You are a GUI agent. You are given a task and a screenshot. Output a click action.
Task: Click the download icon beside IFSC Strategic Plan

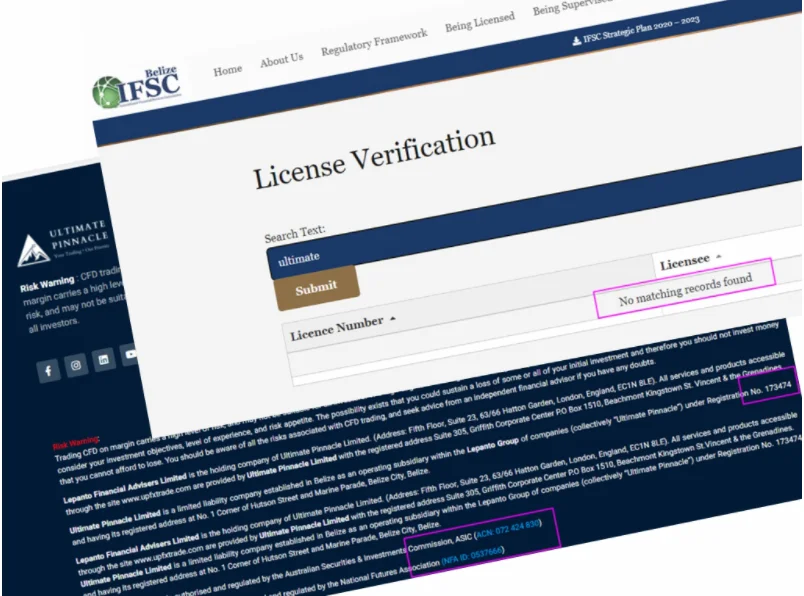pos(576,41)
